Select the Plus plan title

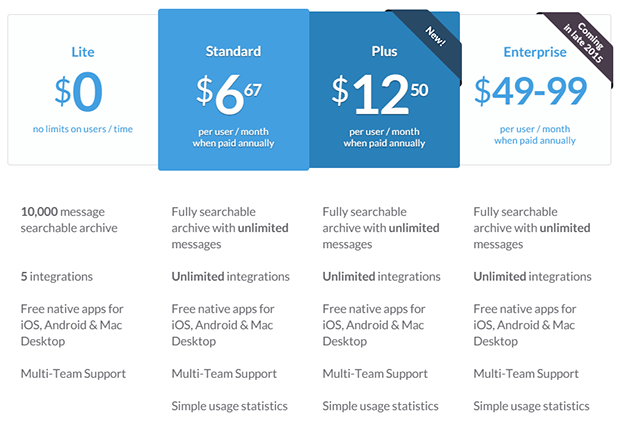point(384,51)
